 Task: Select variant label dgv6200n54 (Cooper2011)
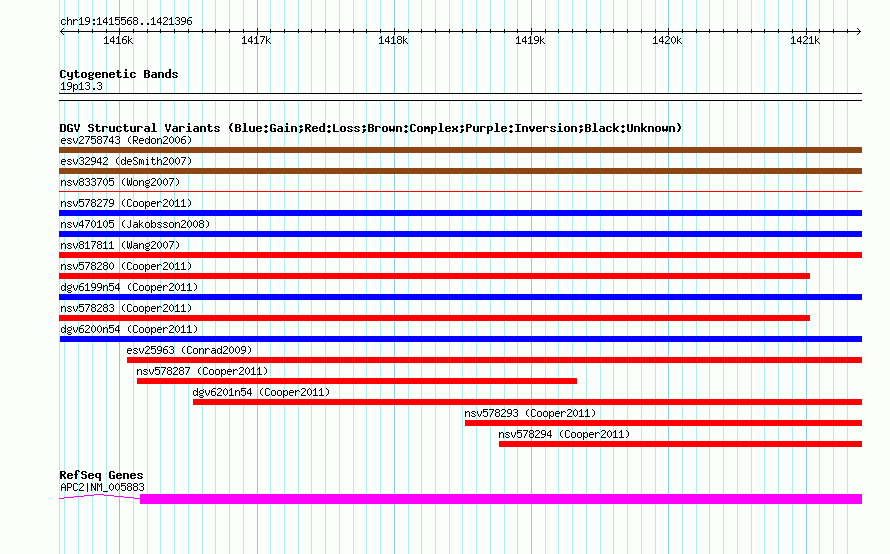click(129, 329)
